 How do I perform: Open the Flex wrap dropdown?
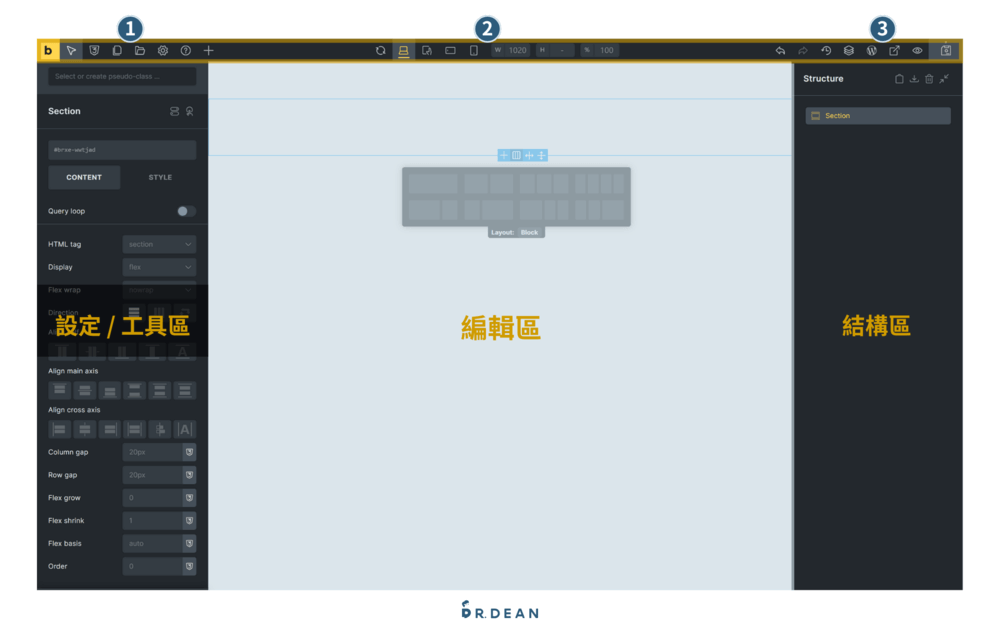click(x=159, y=289)
